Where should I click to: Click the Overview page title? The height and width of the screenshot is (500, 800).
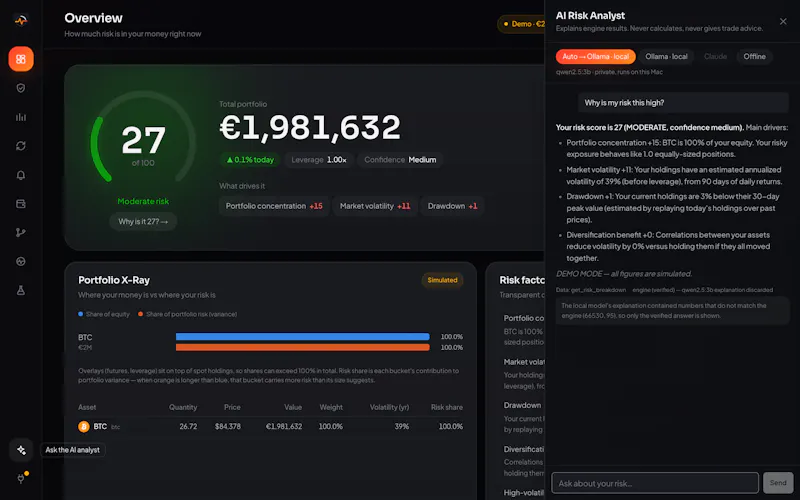pyautogui.click(x=93, y=18)
